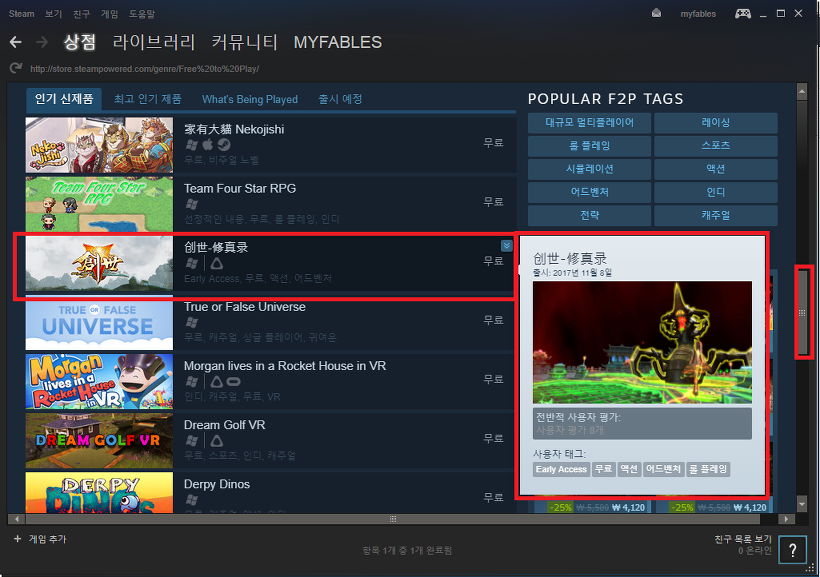
Task: Click 롤 플레잉 tag in hover card
Action: [x=708, y=469]
